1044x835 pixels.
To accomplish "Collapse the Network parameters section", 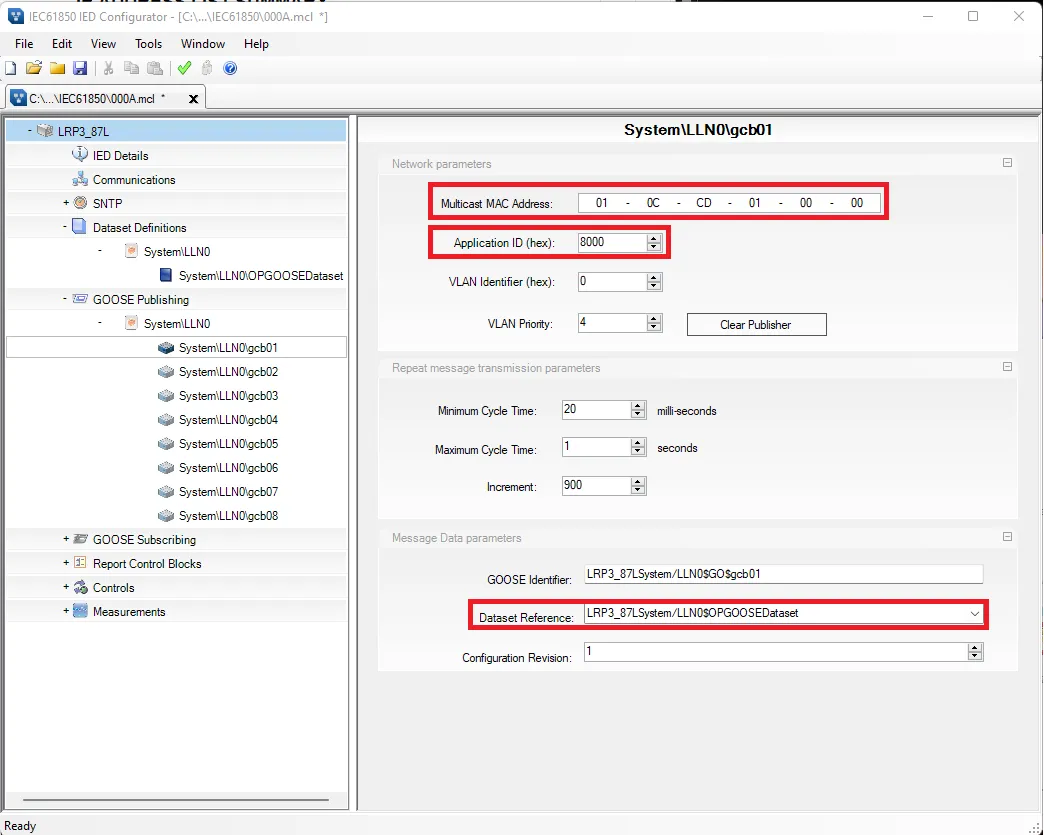I will point(1007,162).
